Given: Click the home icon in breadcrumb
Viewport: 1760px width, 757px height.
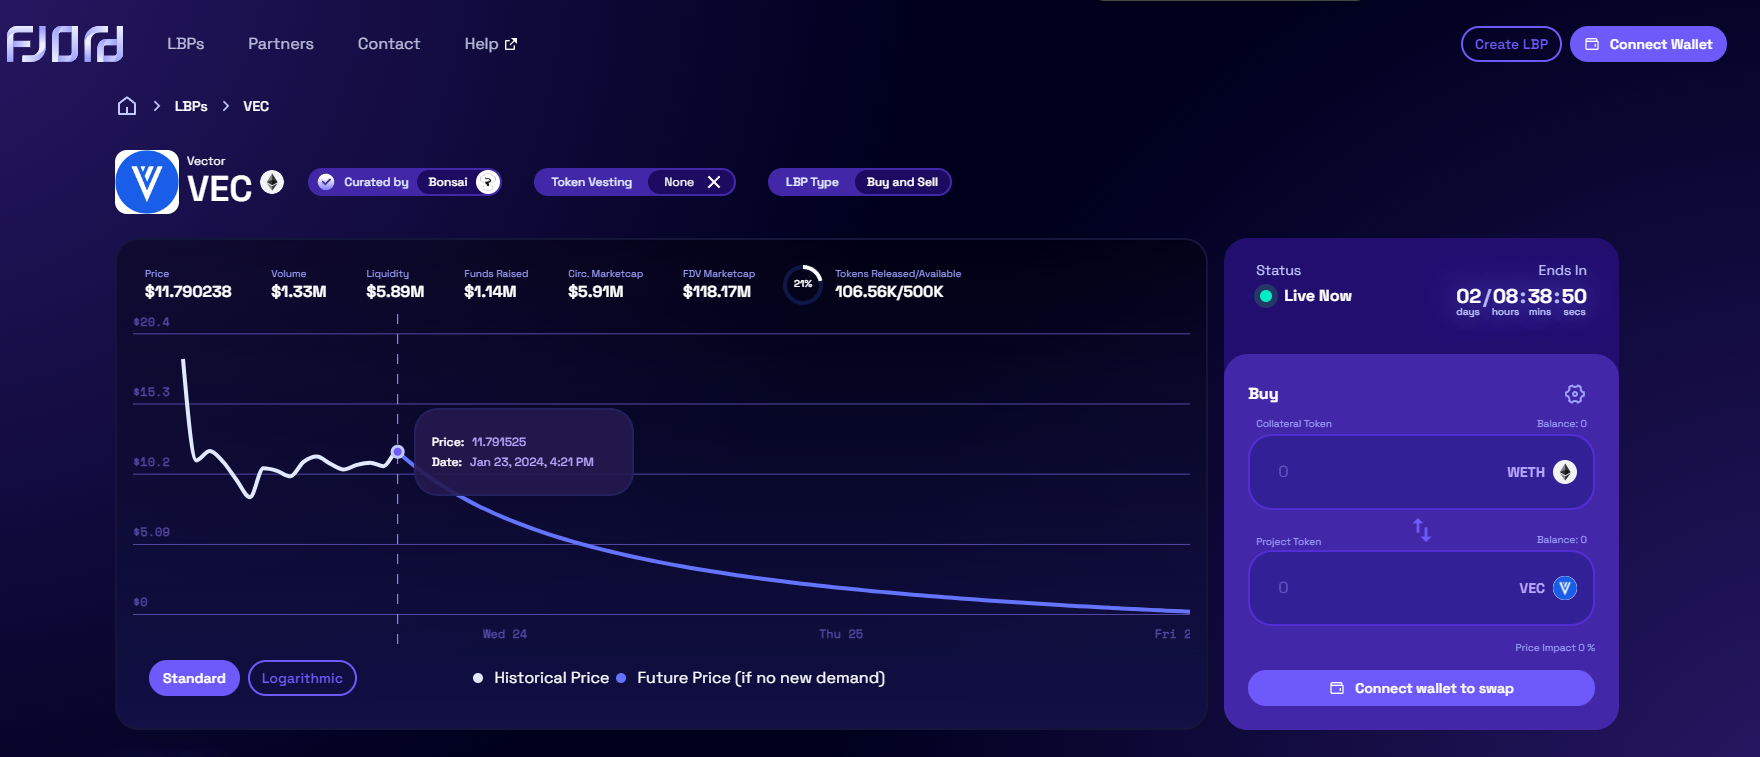Looking at the screenshot, I should (127, 106).
